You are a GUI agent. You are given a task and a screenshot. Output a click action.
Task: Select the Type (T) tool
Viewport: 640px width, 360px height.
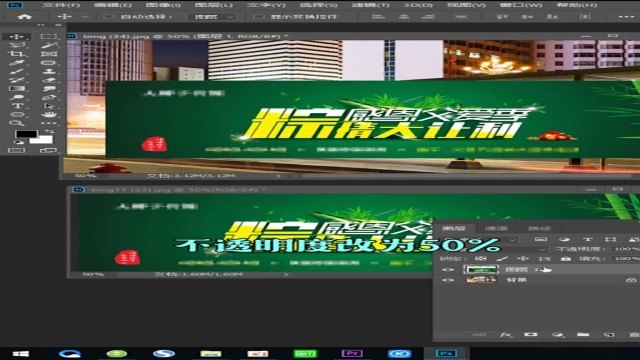17,106
